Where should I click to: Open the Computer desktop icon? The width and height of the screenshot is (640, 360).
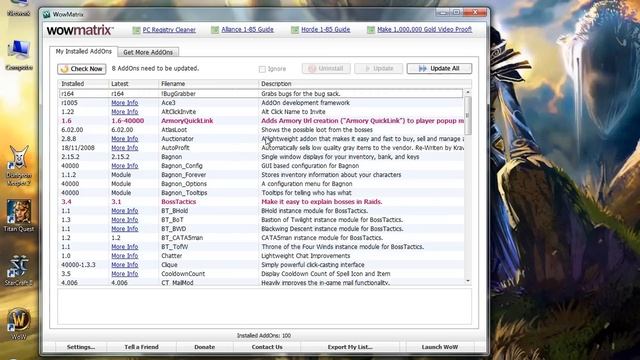click(x=19, y=55)
